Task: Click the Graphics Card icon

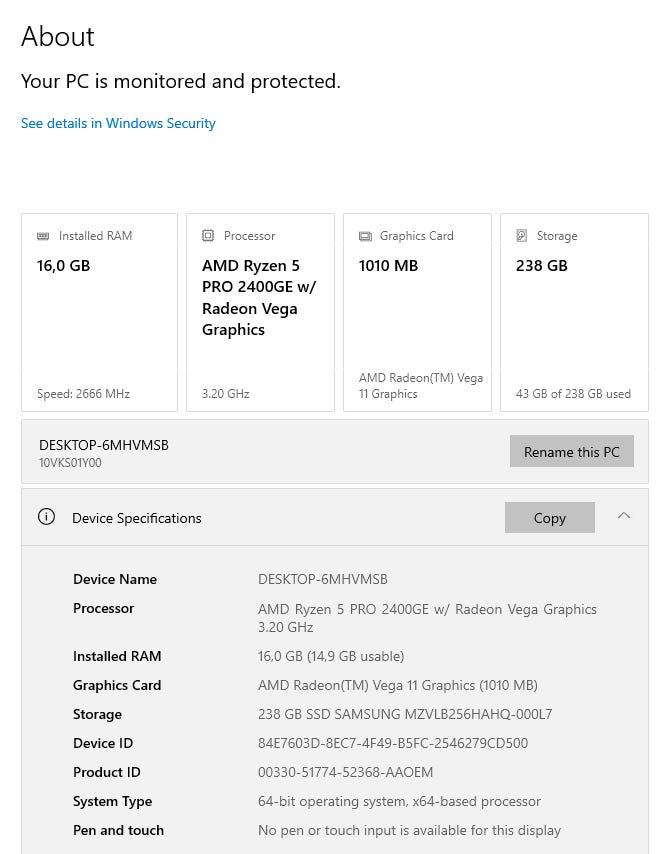Action: click(365, 236)
